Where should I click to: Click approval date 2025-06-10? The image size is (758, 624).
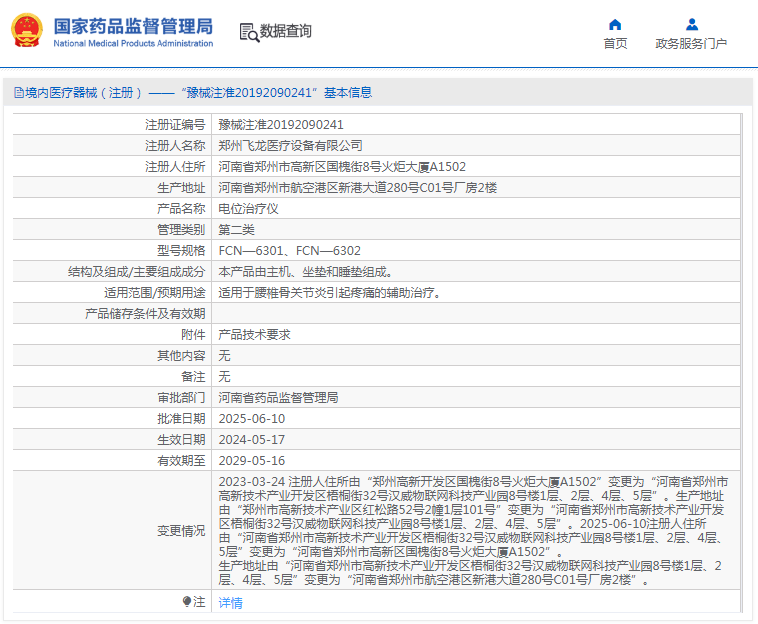[252, 419]
